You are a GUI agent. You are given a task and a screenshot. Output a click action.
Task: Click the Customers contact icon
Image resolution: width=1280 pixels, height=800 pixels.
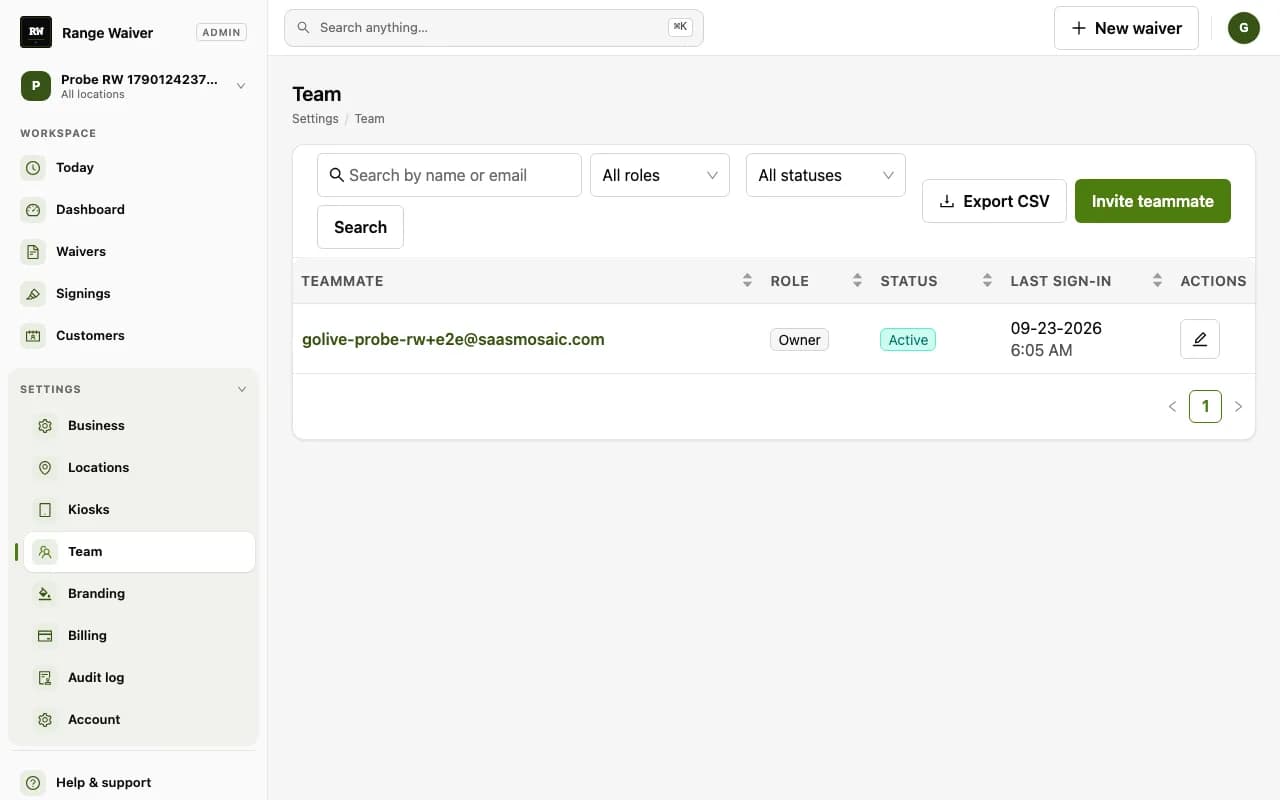click(x=33, y=336)
